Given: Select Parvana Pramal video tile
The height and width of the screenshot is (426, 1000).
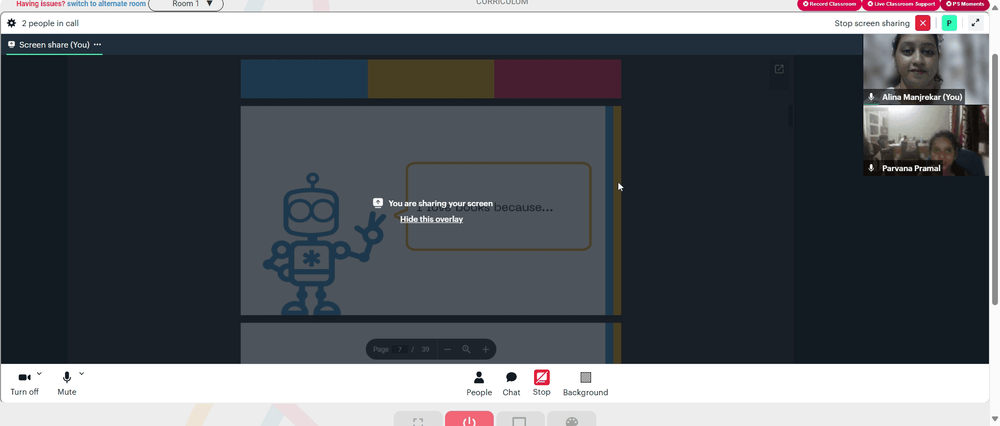Looking at the screenshot, I should coord(926,140).
